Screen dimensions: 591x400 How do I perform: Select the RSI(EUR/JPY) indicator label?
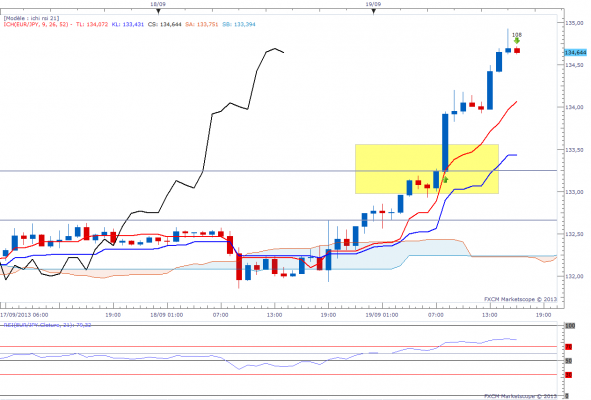[47, 325]
